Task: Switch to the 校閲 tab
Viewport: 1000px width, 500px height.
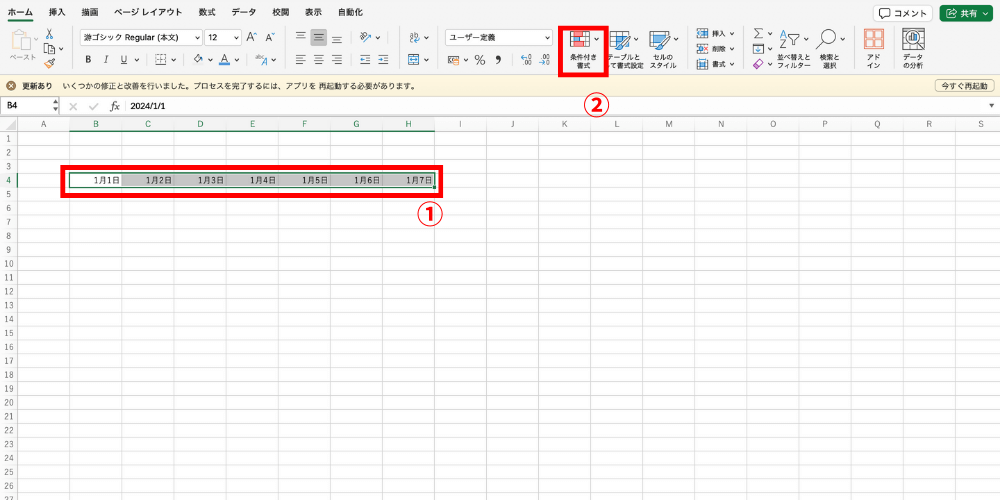Action: coord(281,12)
